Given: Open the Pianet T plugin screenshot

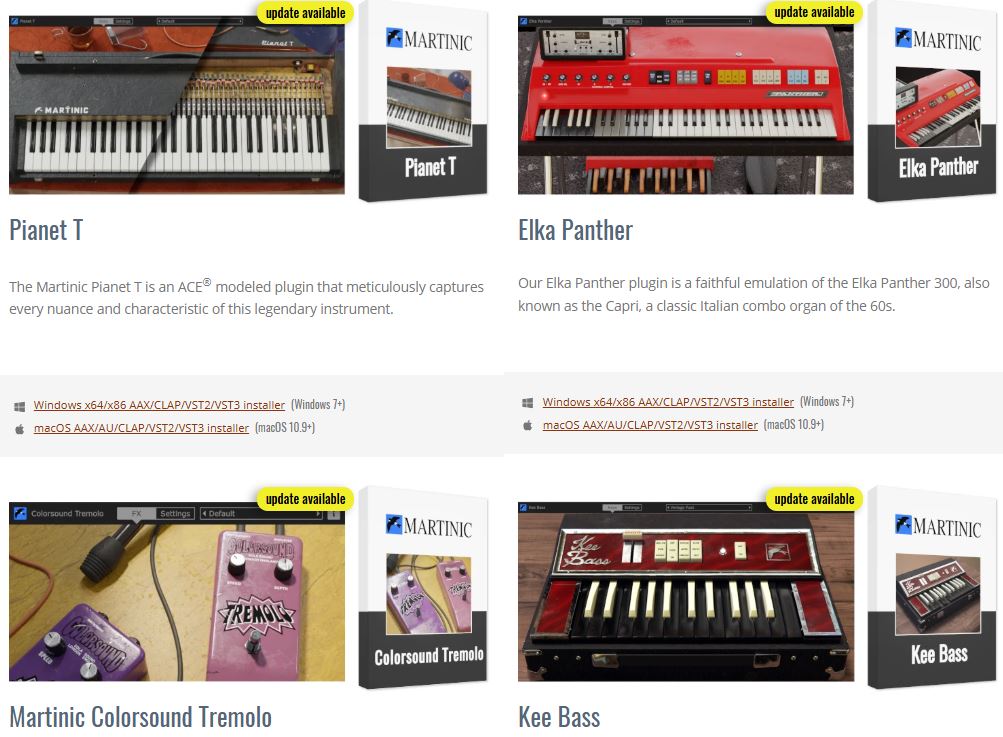Looking at the screenshot, I should click(x=177, y=105).
